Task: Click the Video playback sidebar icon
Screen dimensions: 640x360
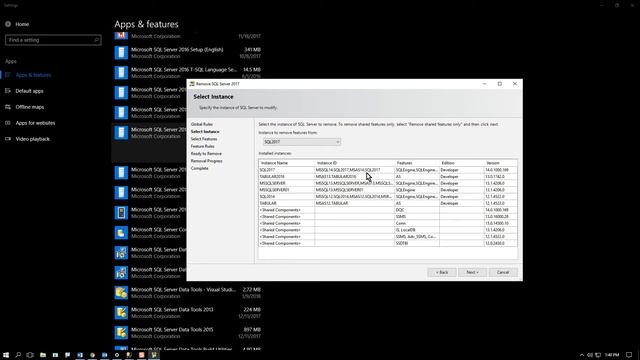Action: [x=8, y=139]
